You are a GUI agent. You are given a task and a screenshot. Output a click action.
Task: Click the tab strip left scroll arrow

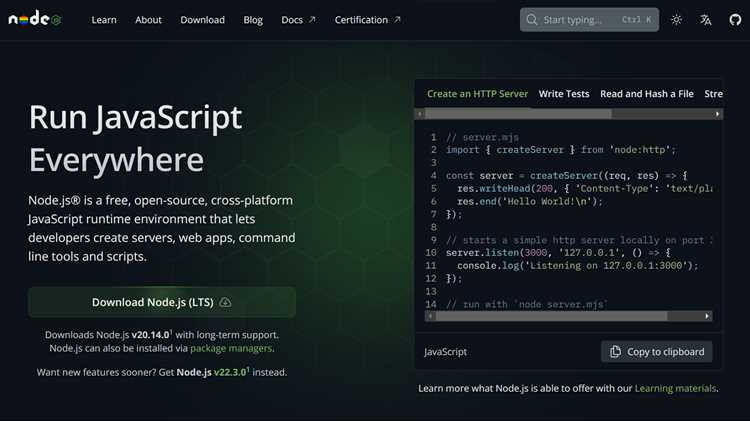[x=420, y=114]
